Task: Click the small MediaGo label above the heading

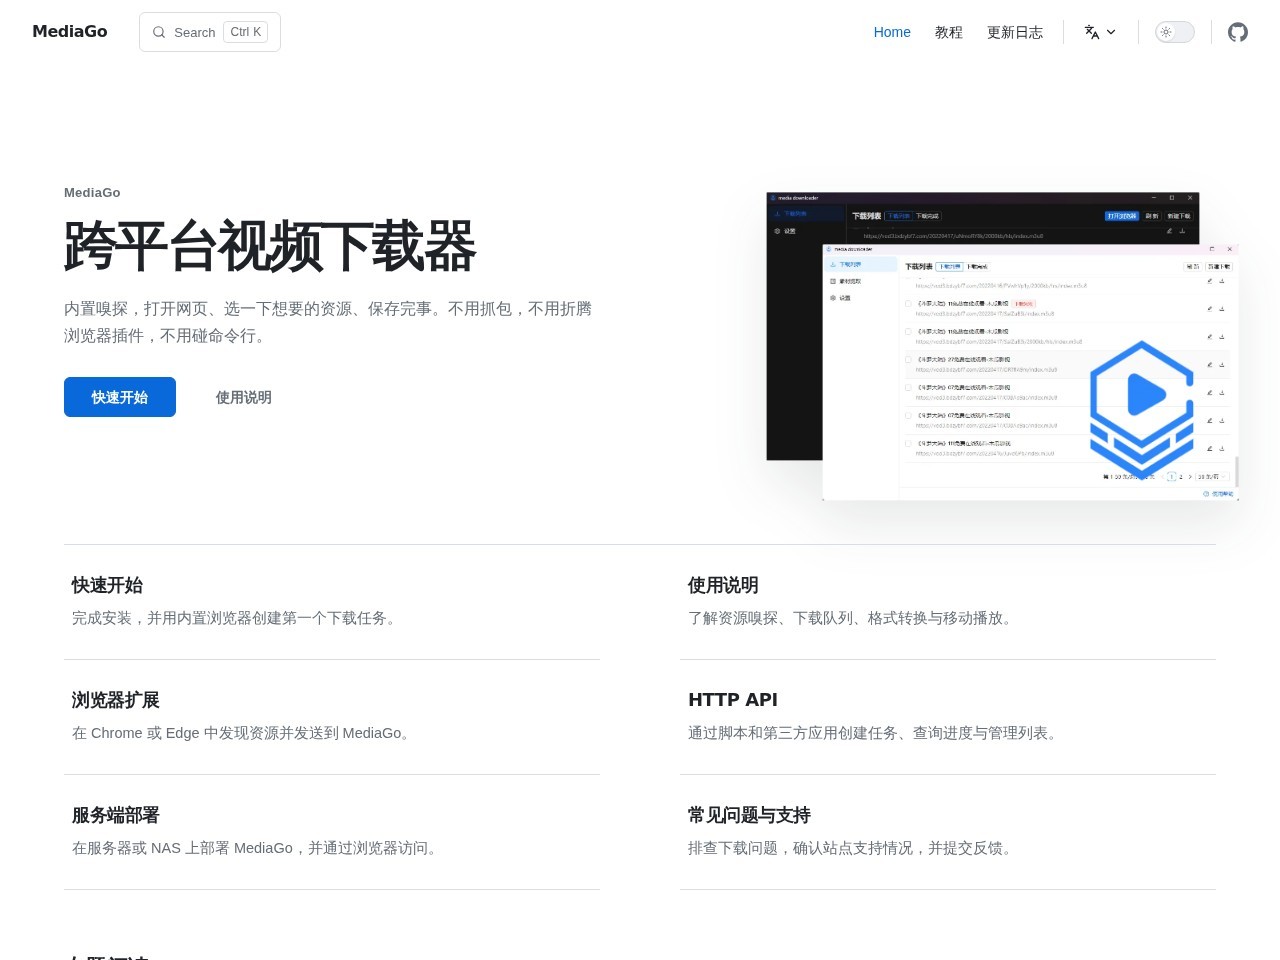Action: [x=92, y=192]
